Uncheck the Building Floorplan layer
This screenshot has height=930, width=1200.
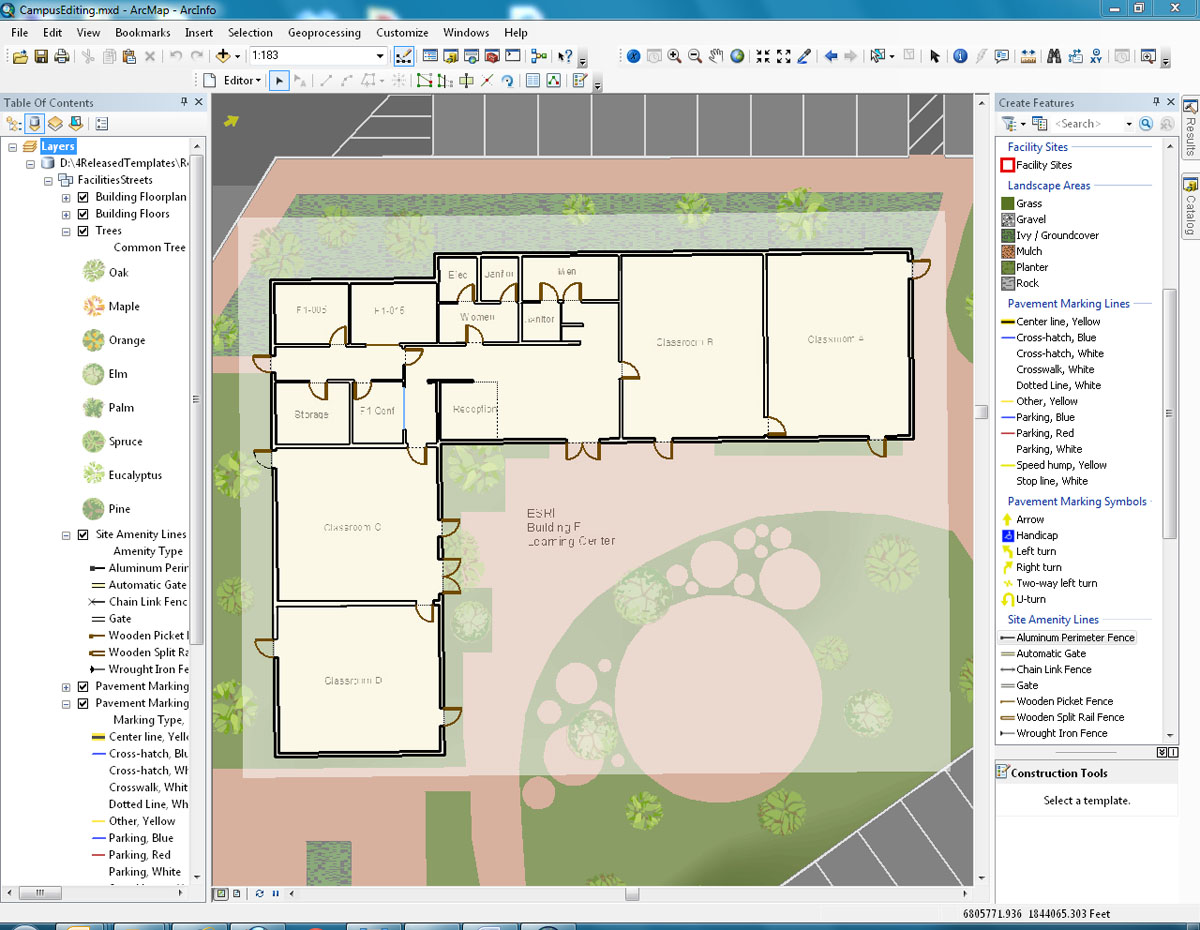pyautogui.click(x=83, y=197)
